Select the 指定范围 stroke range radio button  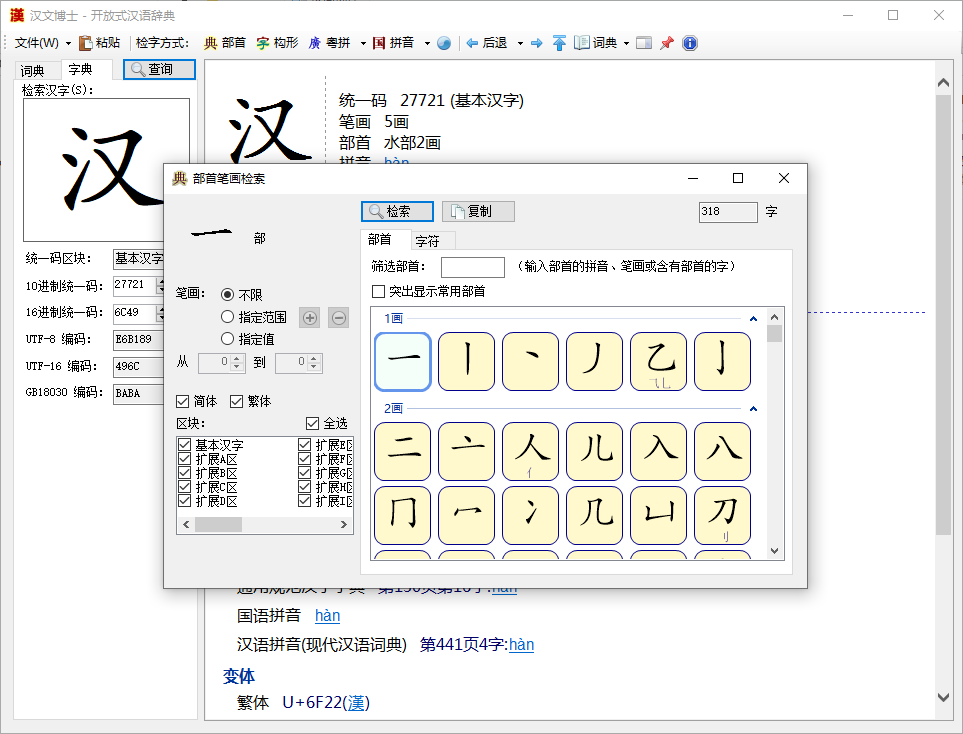coord(228,317)
